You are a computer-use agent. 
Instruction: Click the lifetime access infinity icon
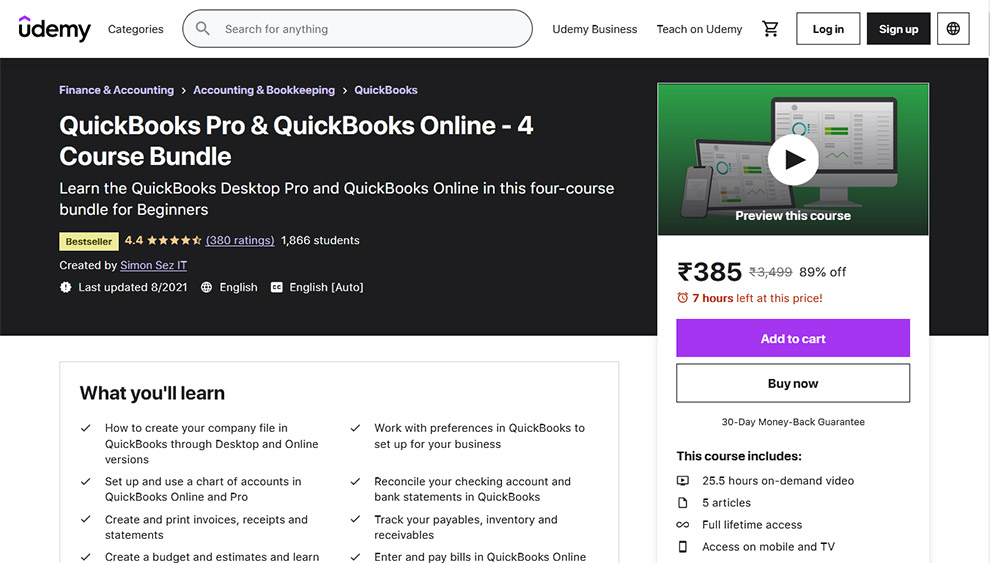(683, 524)
